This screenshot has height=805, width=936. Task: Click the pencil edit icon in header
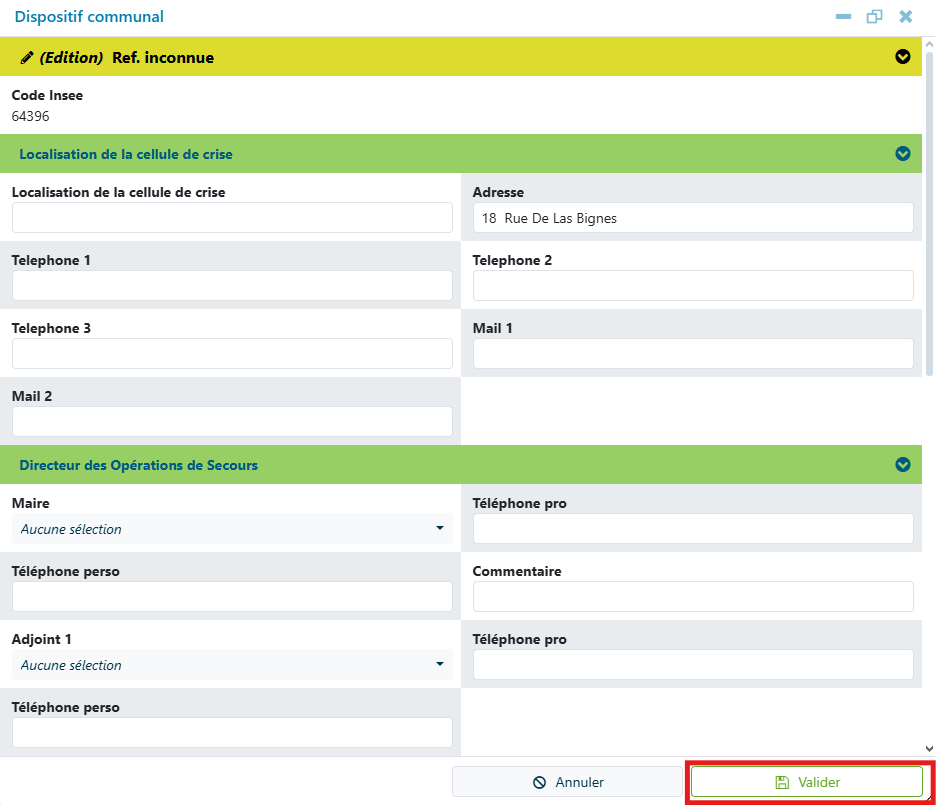pos(27,57)
